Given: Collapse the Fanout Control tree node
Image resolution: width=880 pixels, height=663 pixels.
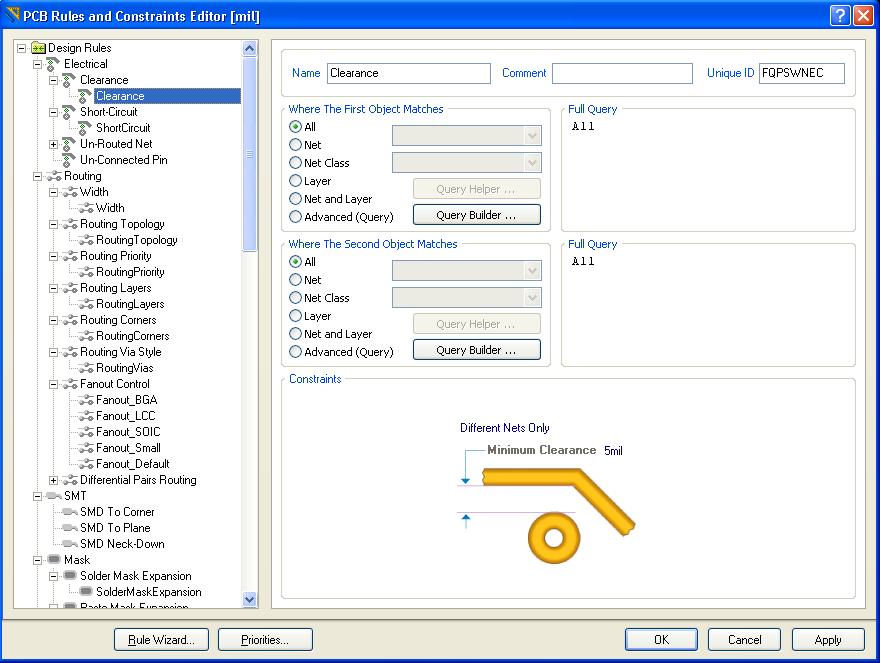Looking at the screenshot, I should tap(54, 384).
